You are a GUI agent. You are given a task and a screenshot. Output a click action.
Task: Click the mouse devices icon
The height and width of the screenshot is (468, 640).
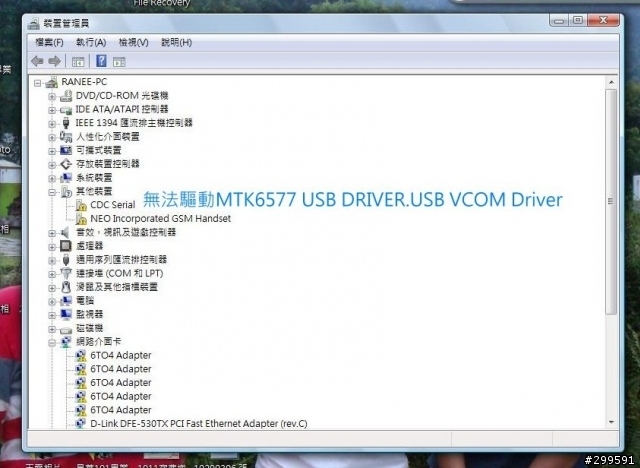click(x=66, y=287)
